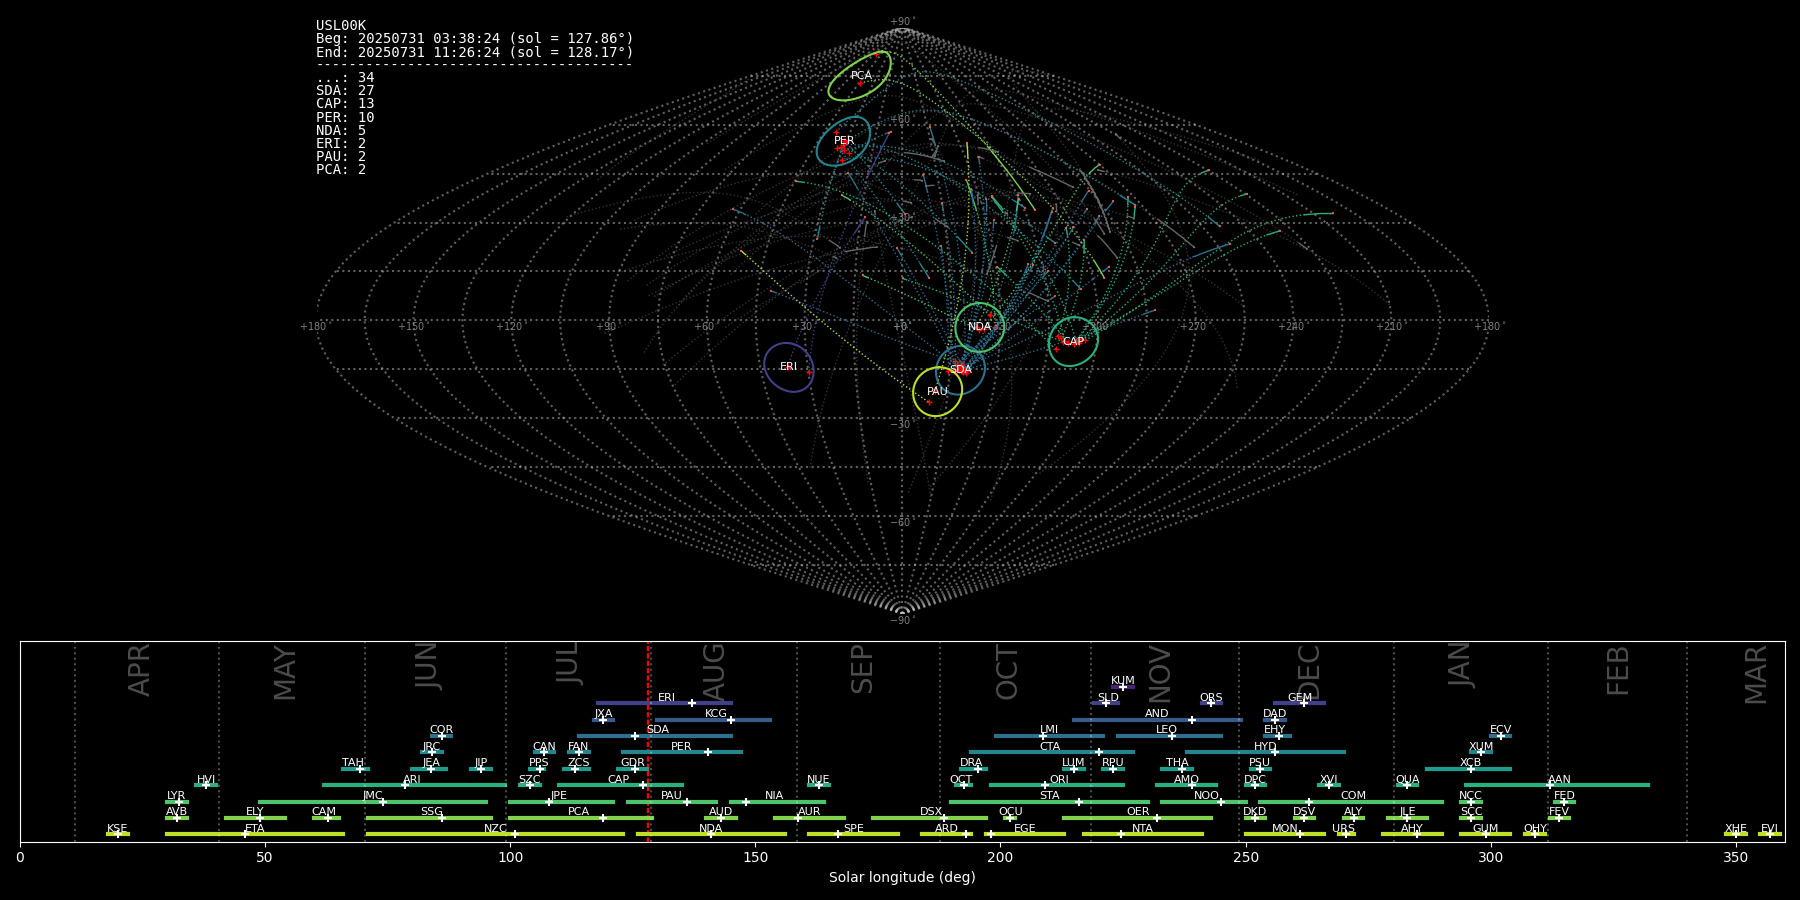Click the SPE shower label in timeline
The height and width of the screenshot is (900, 1800).
853,829
